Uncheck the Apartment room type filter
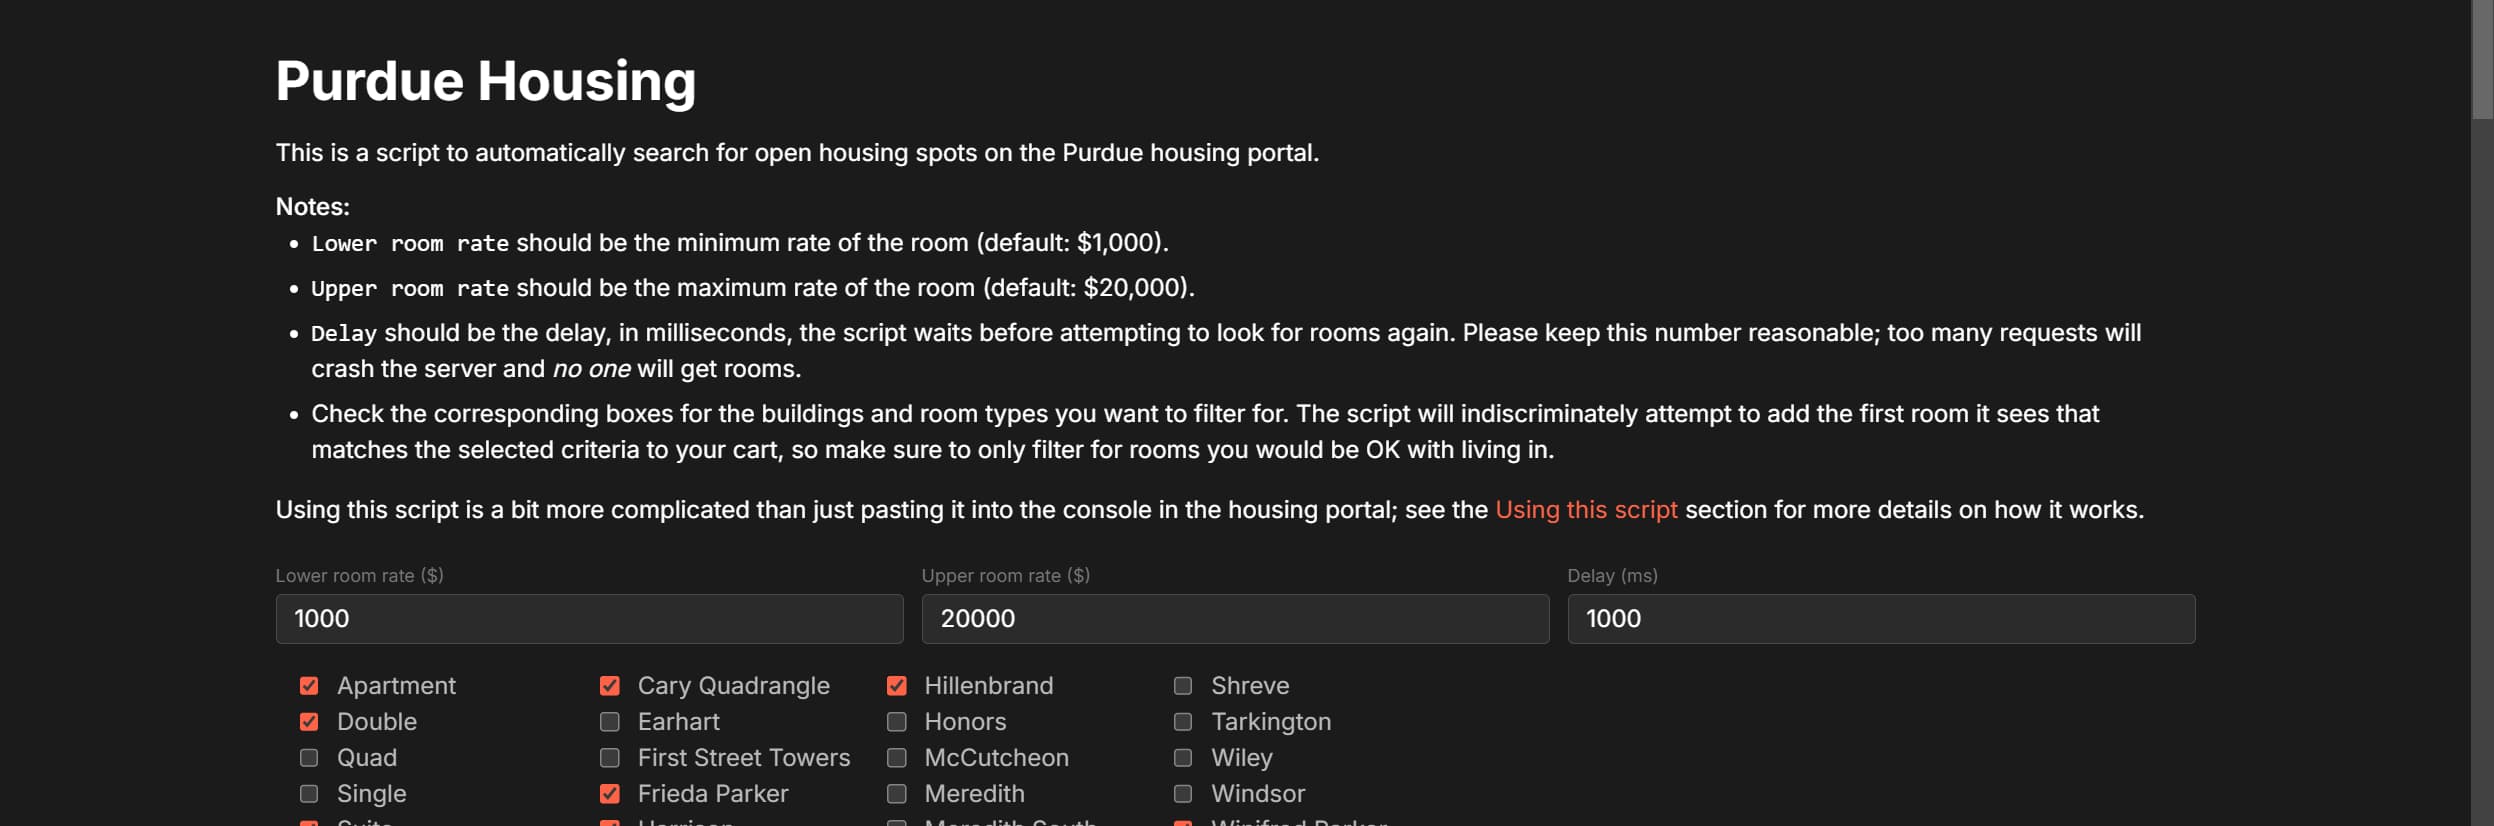2494x826 pixels. click(x=307, y=685)
